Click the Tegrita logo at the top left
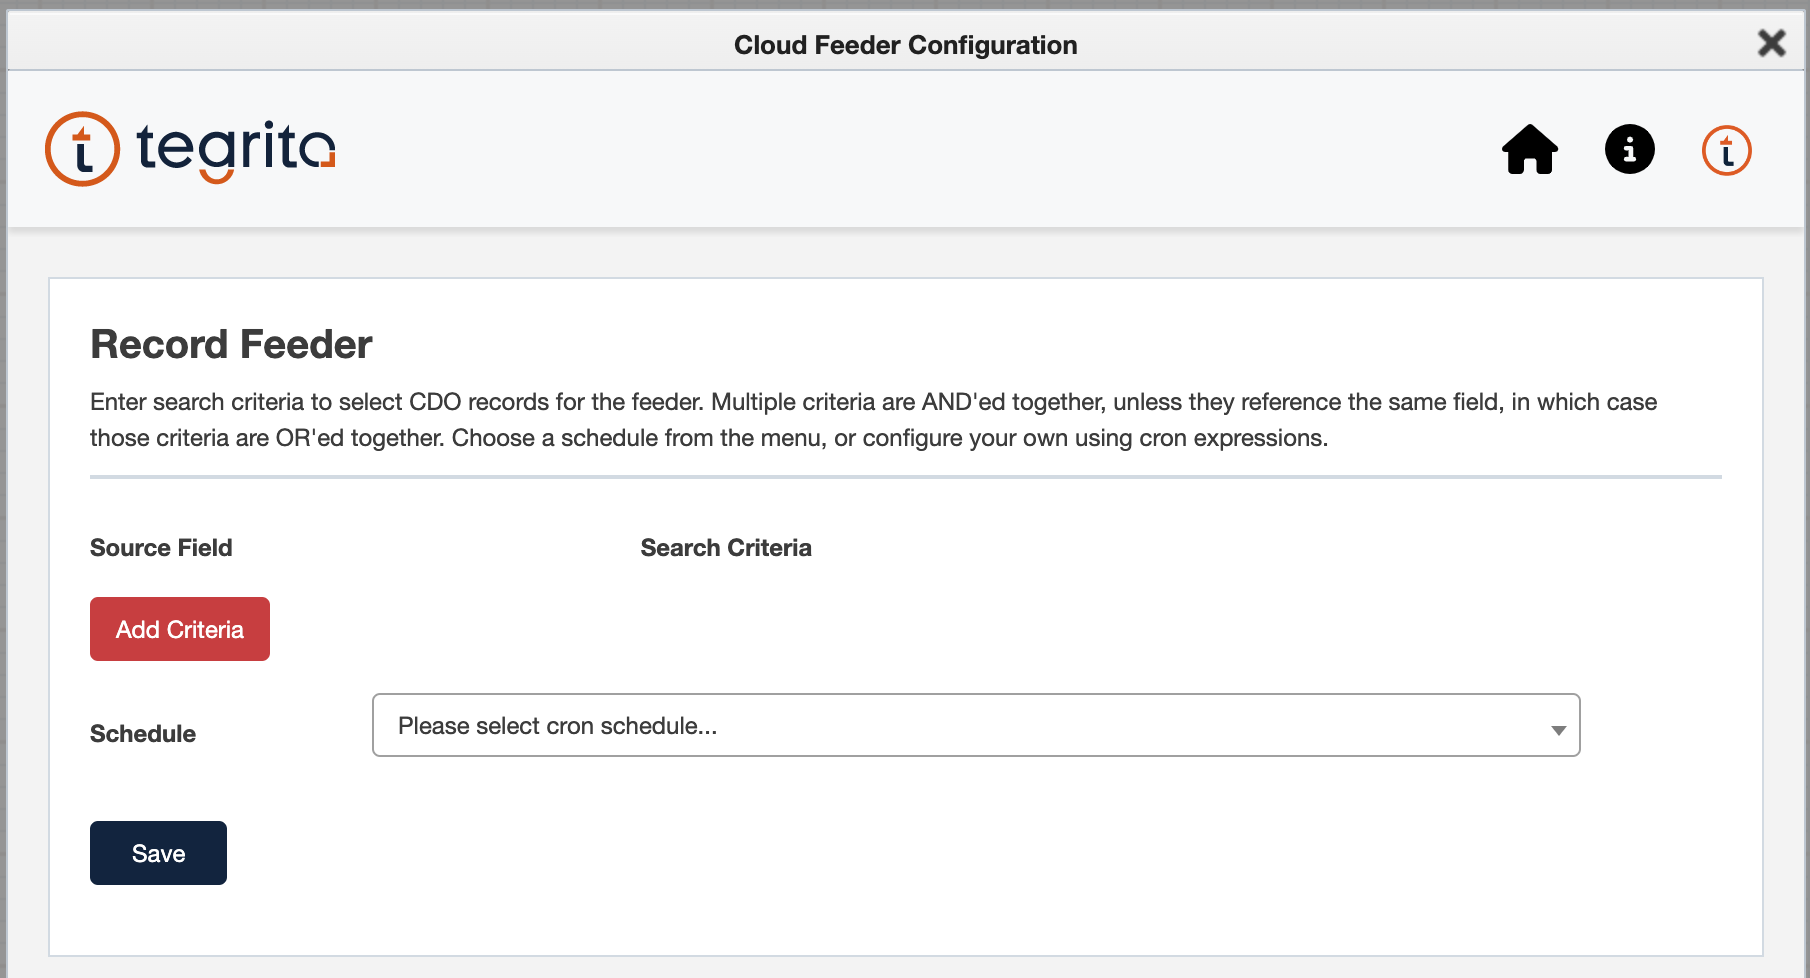 tap(190, 149)
